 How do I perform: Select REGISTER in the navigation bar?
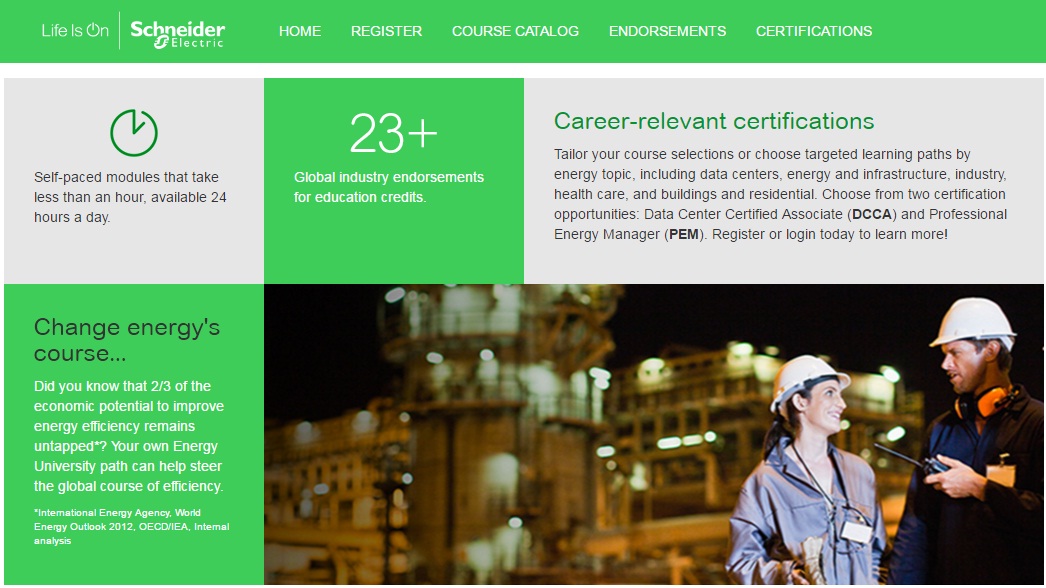coord(386,31)
